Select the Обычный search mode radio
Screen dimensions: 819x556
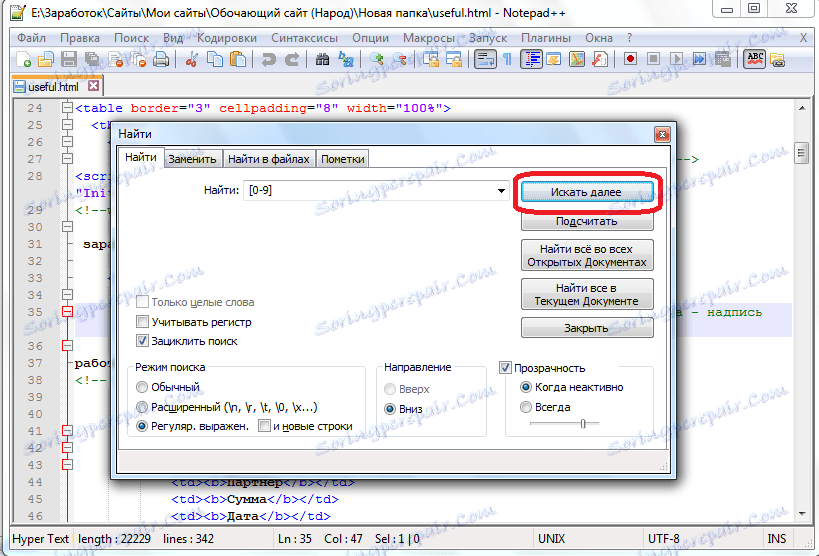click(x=142, y=387)
